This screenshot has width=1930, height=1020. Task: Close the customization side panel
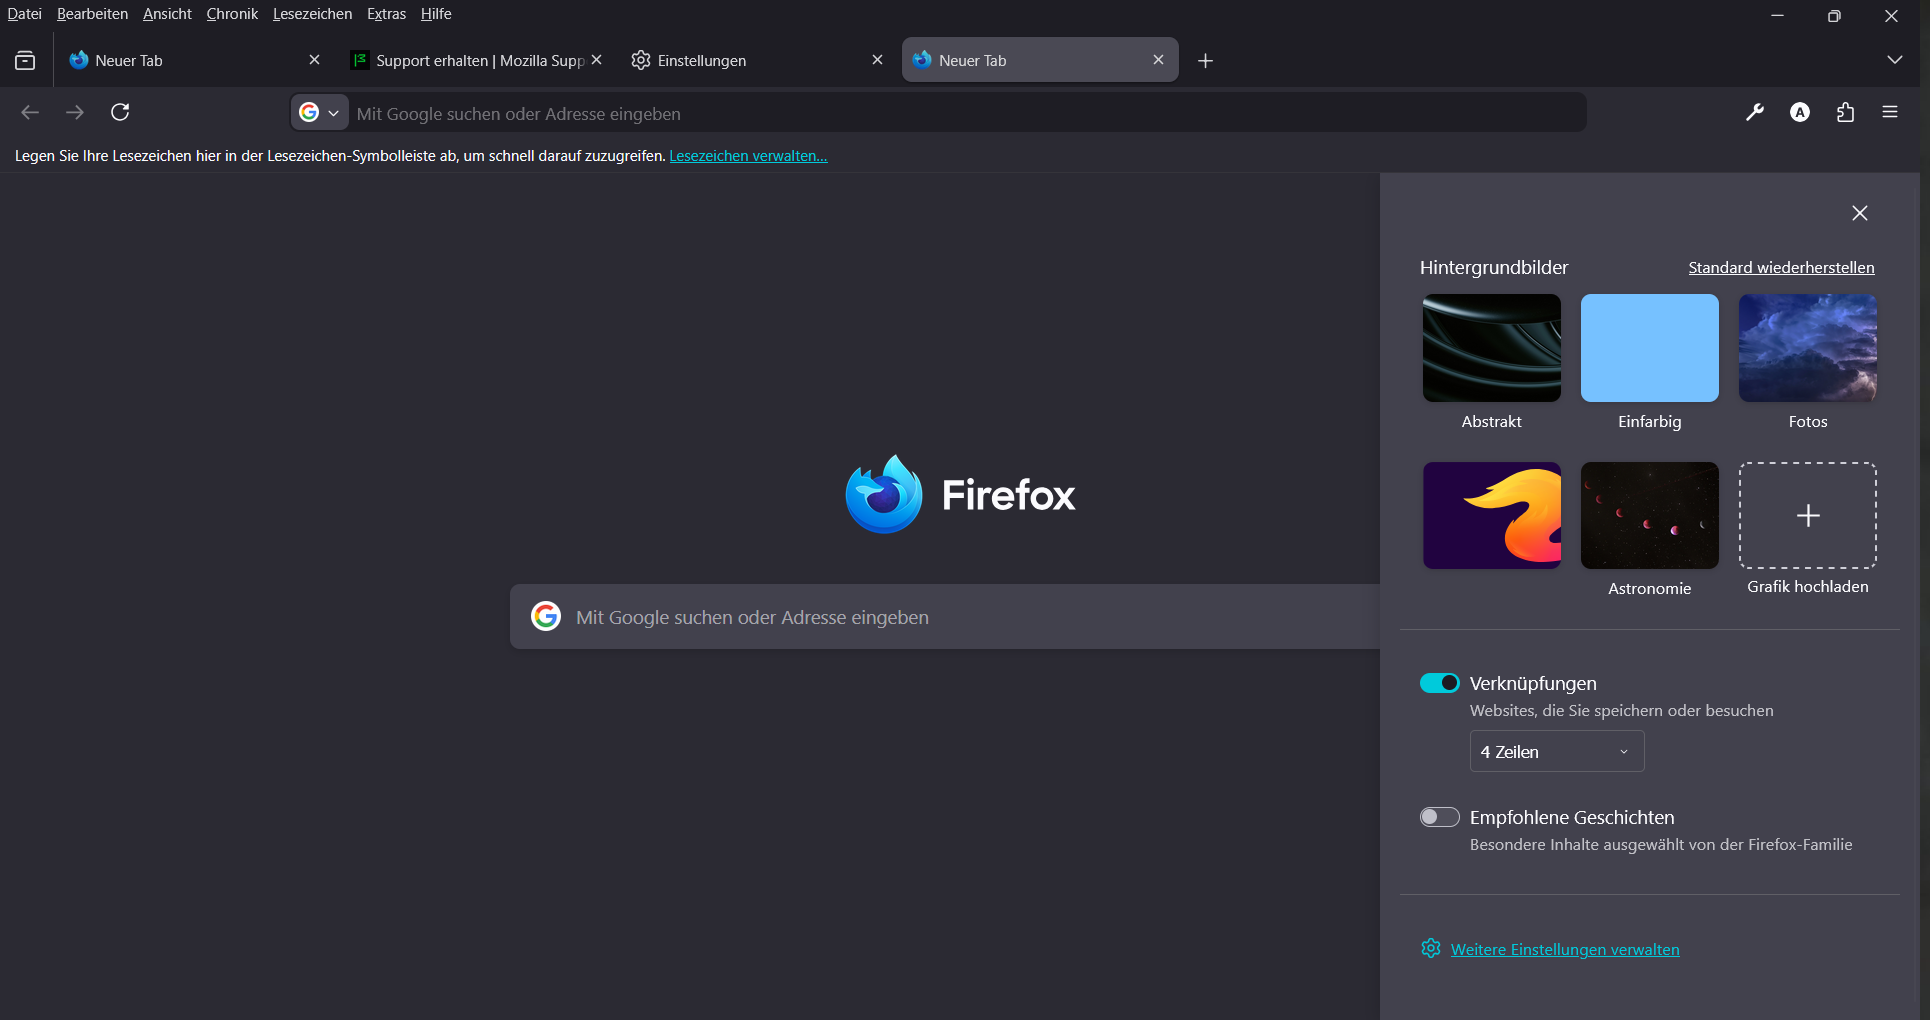[1860, 213]
